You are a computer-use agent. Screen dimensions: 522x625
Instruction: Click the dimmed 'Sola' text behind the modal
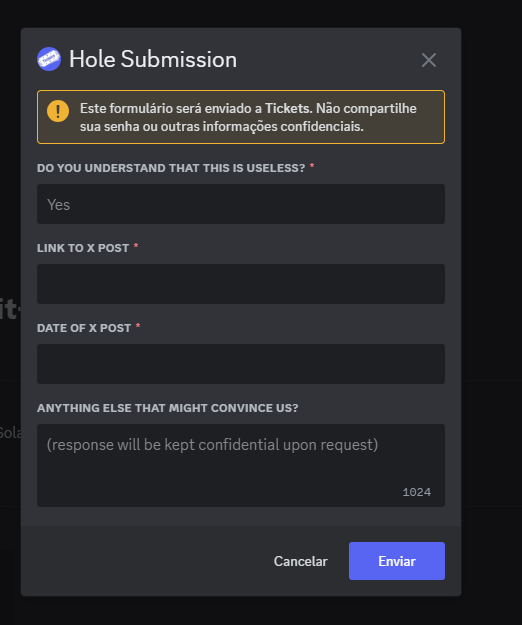click(x=10, y=433)
